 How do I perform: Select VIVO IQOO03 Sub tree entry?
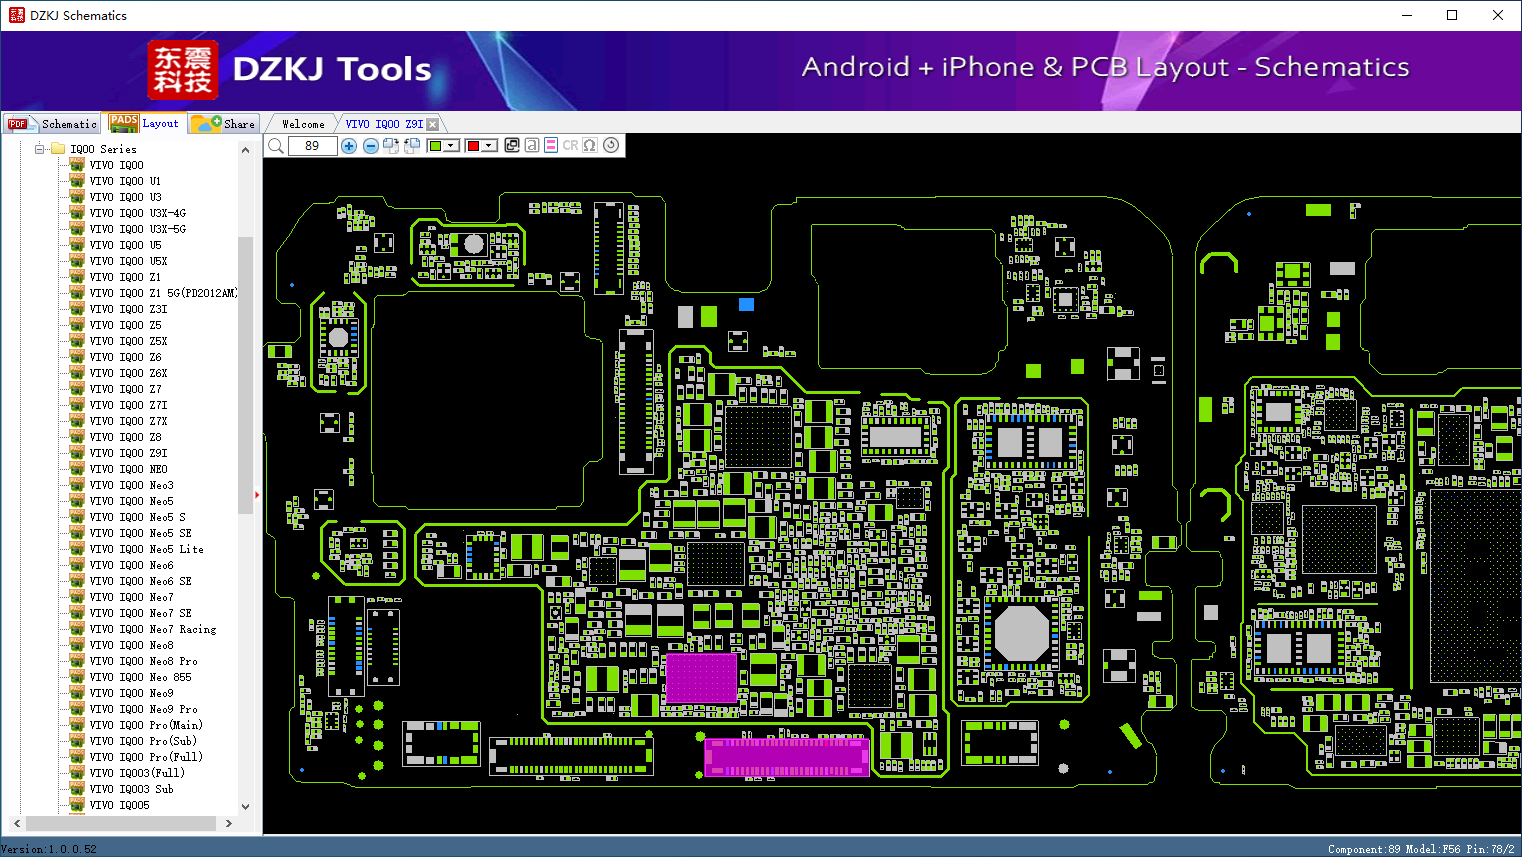(131, 789)
